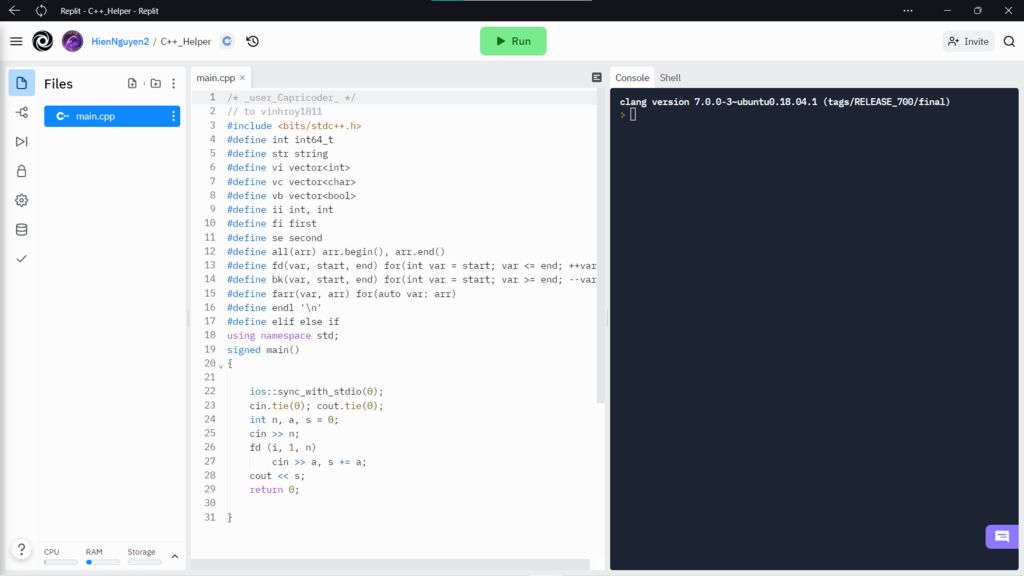Open the Files panel more options
The width and height of the screenshot is (1024, 576).
(x=174, y=84)
